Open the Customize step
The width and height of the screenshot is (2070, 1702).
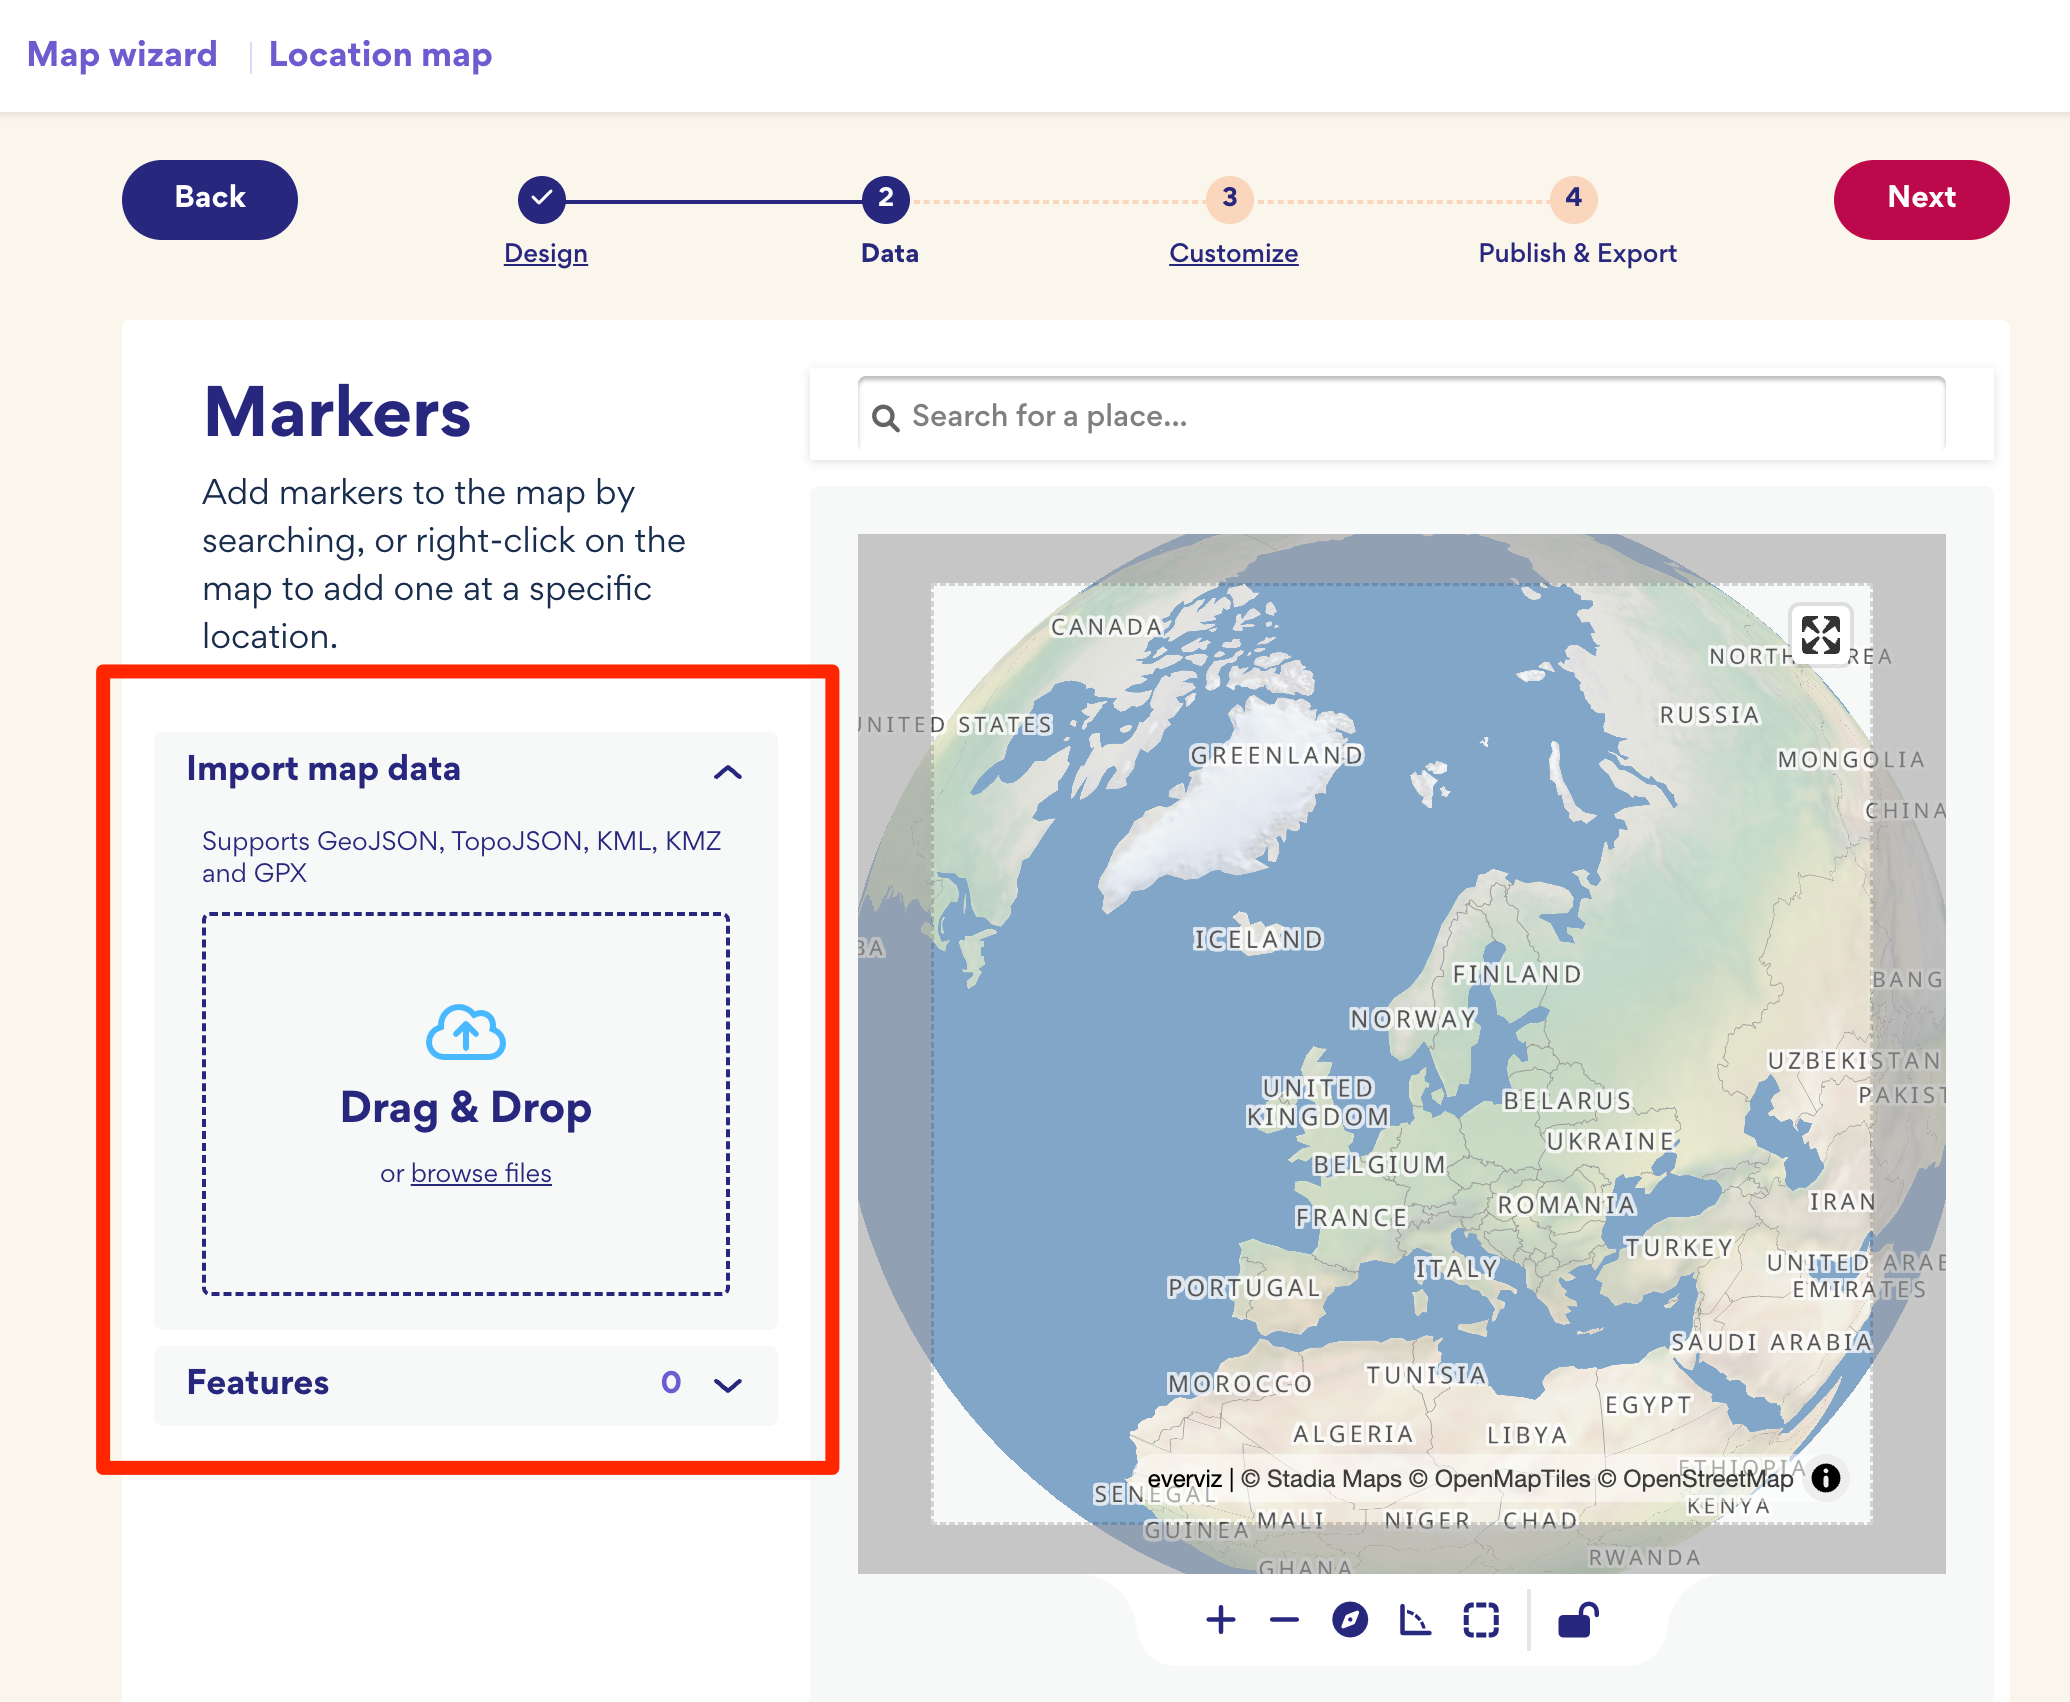pos(1233,253)
